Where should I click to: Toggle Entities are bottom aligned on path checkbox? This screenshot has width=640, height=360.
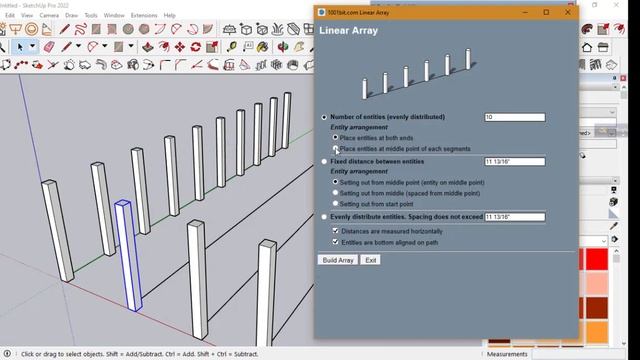click(x=336, y=242)
